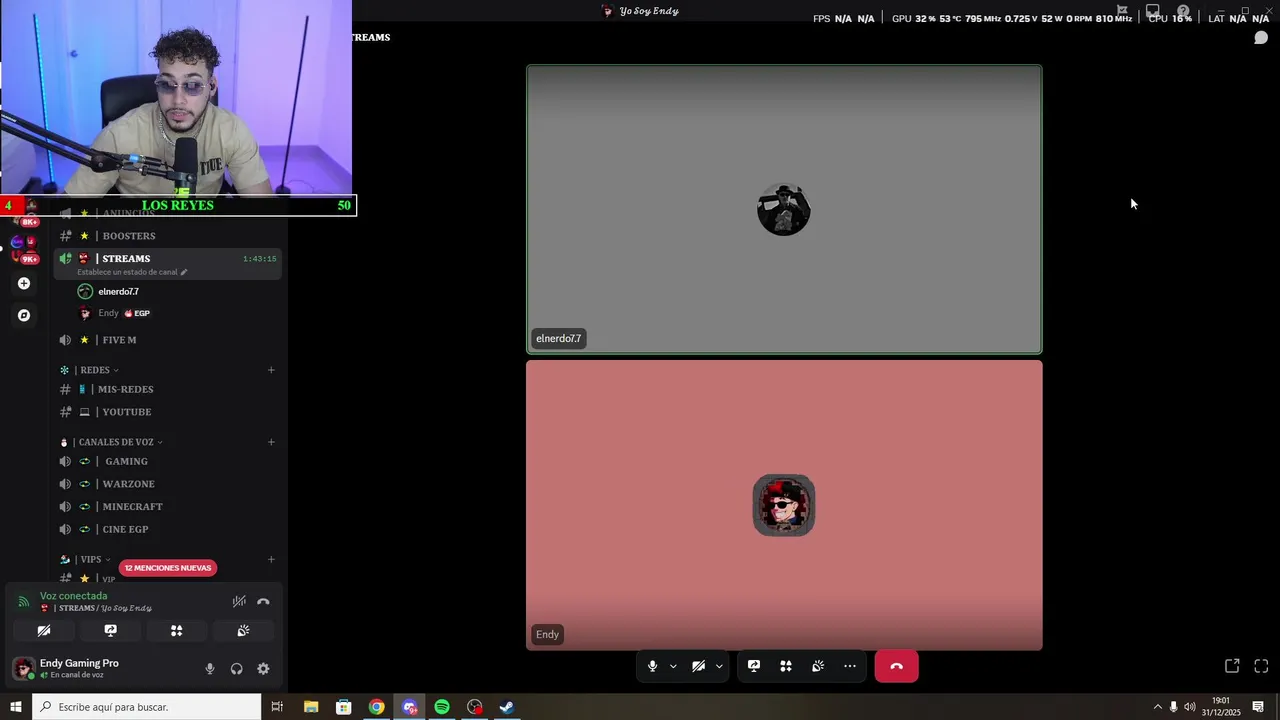Open Spotify from the taskbar
Image resolution: width=1280 pixels, height=720 pixels.
point(442,707)
